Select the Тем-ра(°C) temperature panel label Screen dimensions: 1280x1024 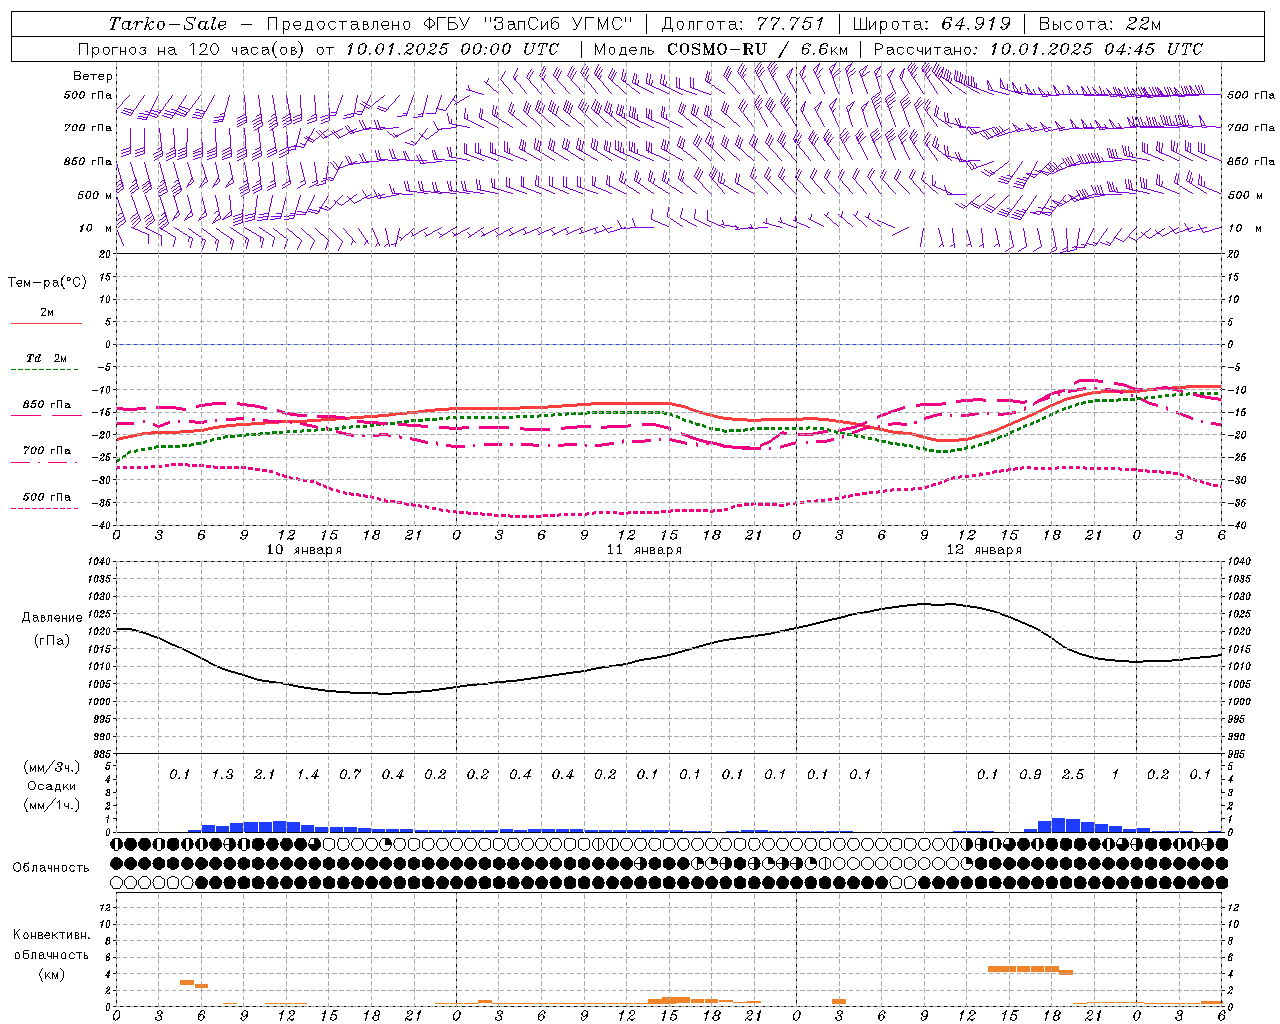47,283
